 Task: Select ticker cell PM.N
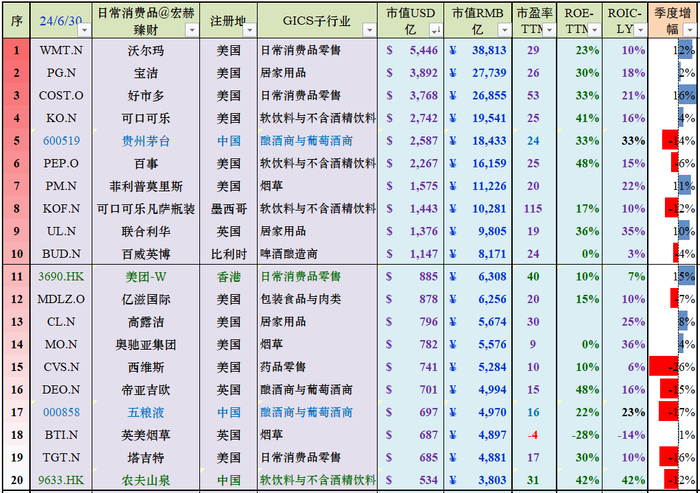61,186
